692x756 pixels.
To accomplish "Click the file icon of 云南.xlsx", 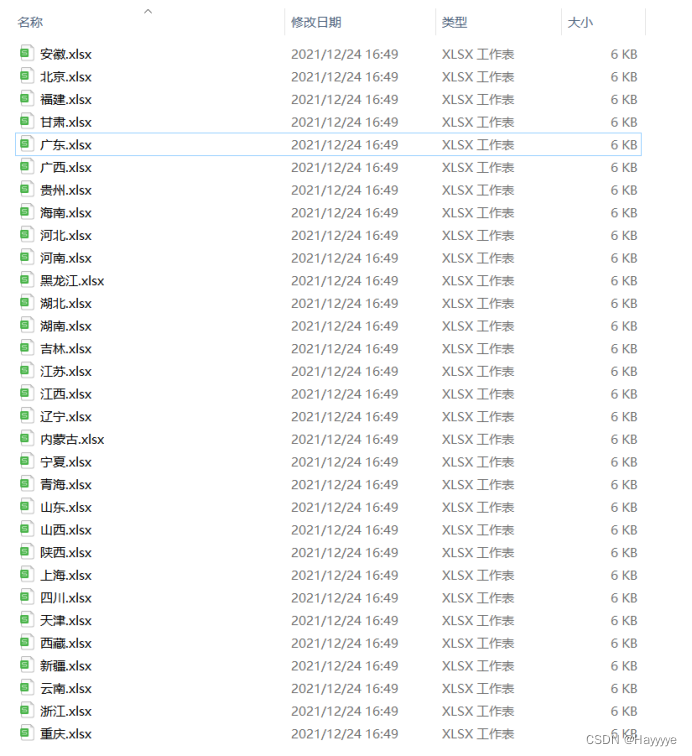I will pyautogui.click(x=27, y=688).
